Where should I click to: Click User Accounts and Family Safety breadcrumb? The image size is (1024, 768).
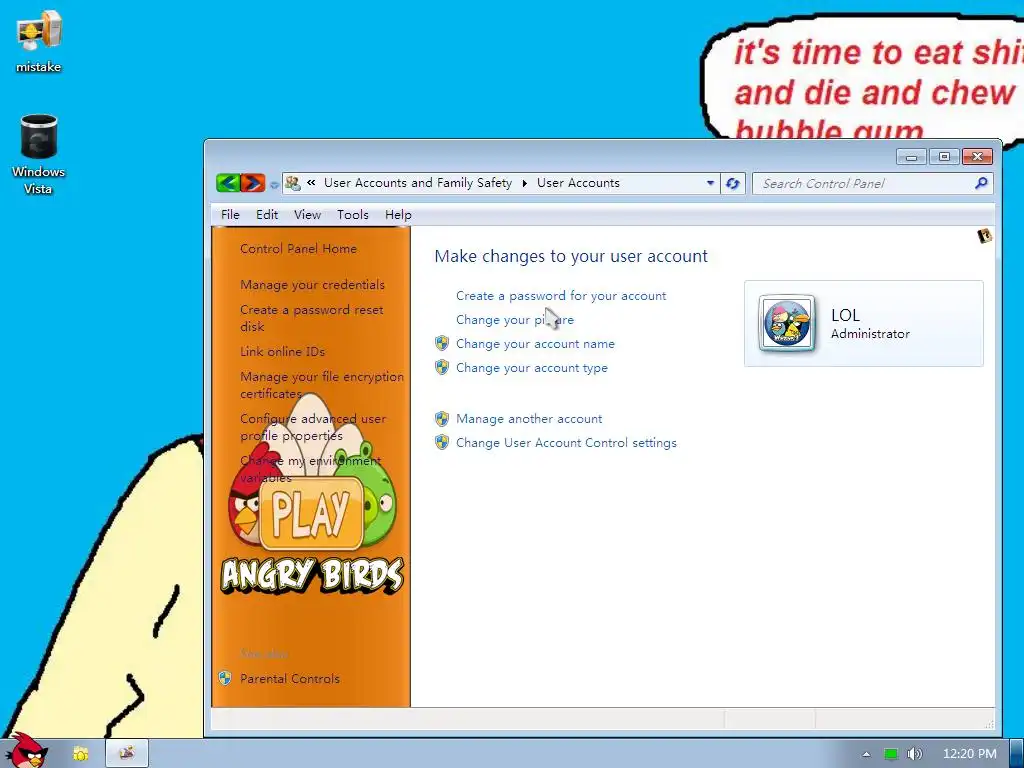click(418, 183)
